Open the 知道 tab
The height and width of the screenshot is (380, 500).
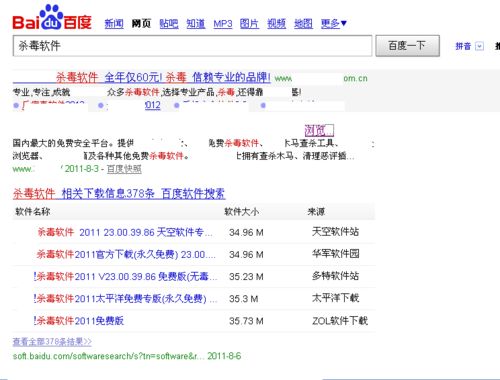coord(196,24)
